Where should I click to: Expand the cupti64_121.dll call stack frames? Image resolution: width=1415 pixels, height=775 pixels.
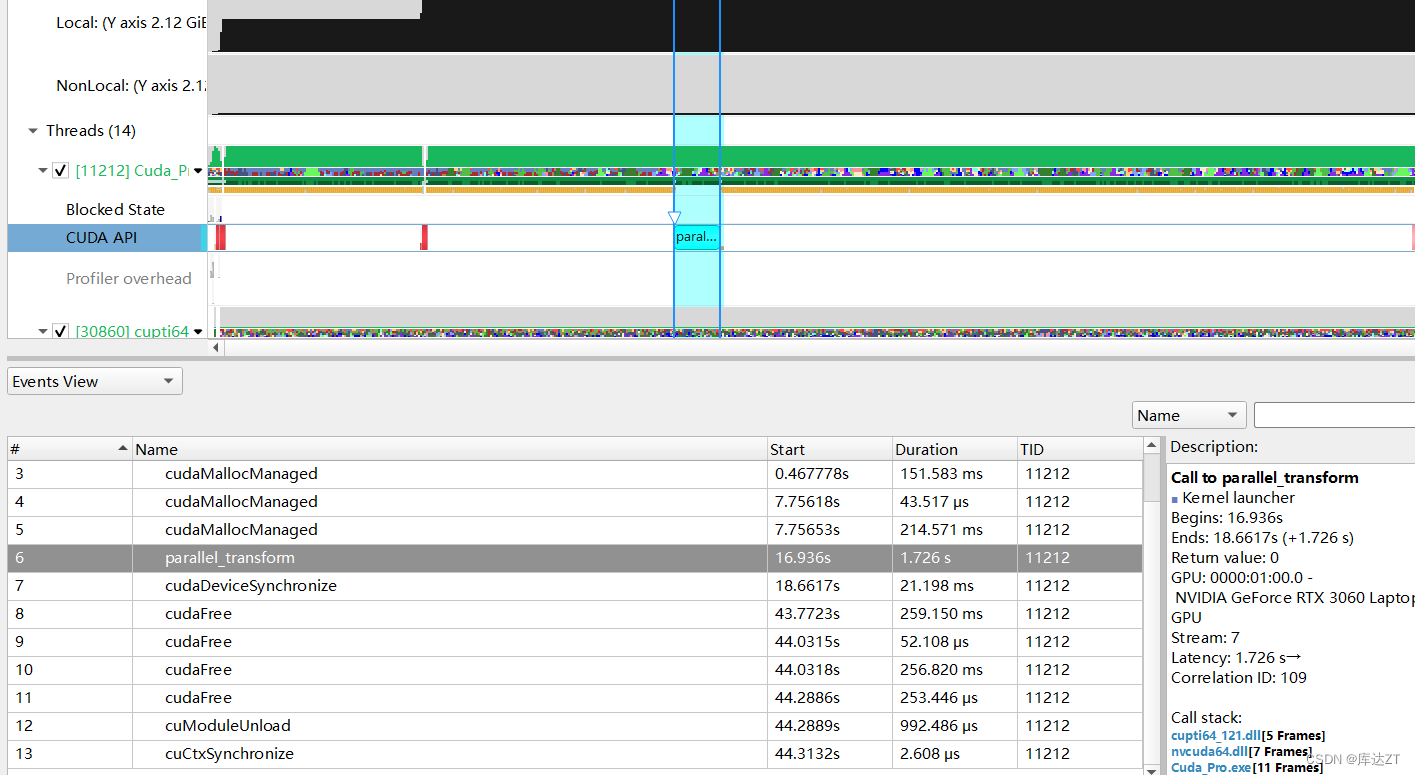(1248, 736)
